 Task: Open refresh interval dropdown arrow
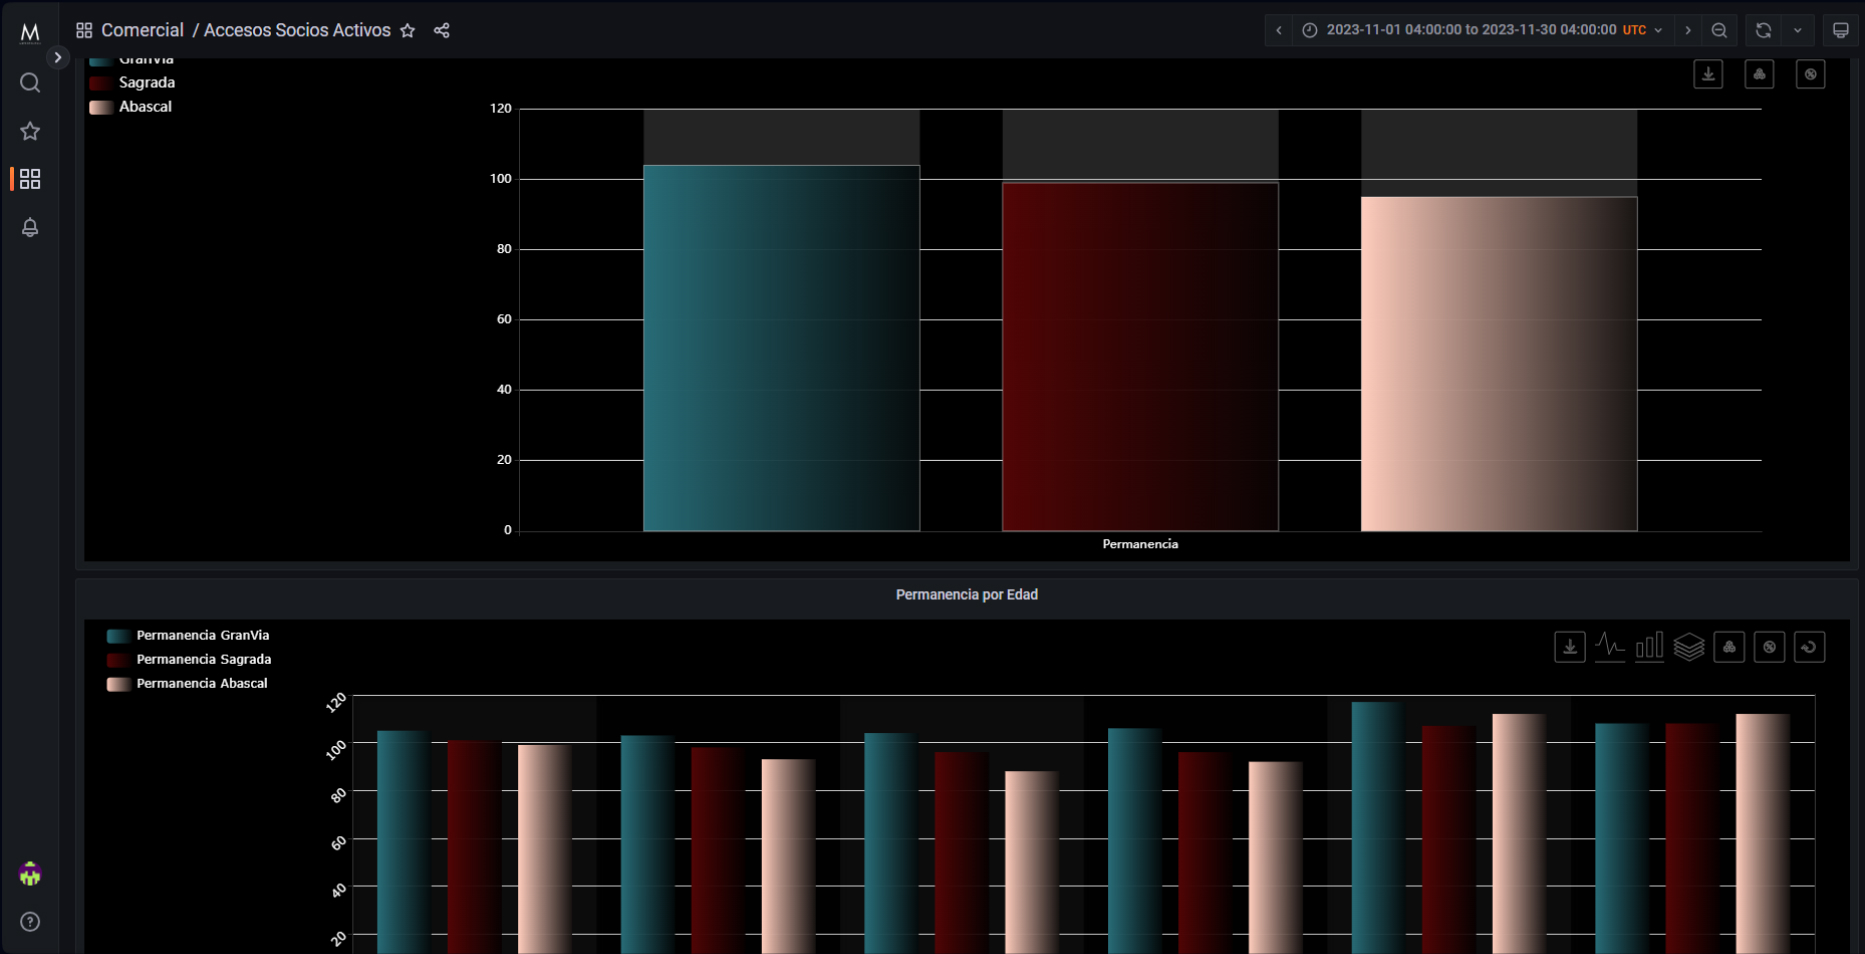tap(1797, 30)
